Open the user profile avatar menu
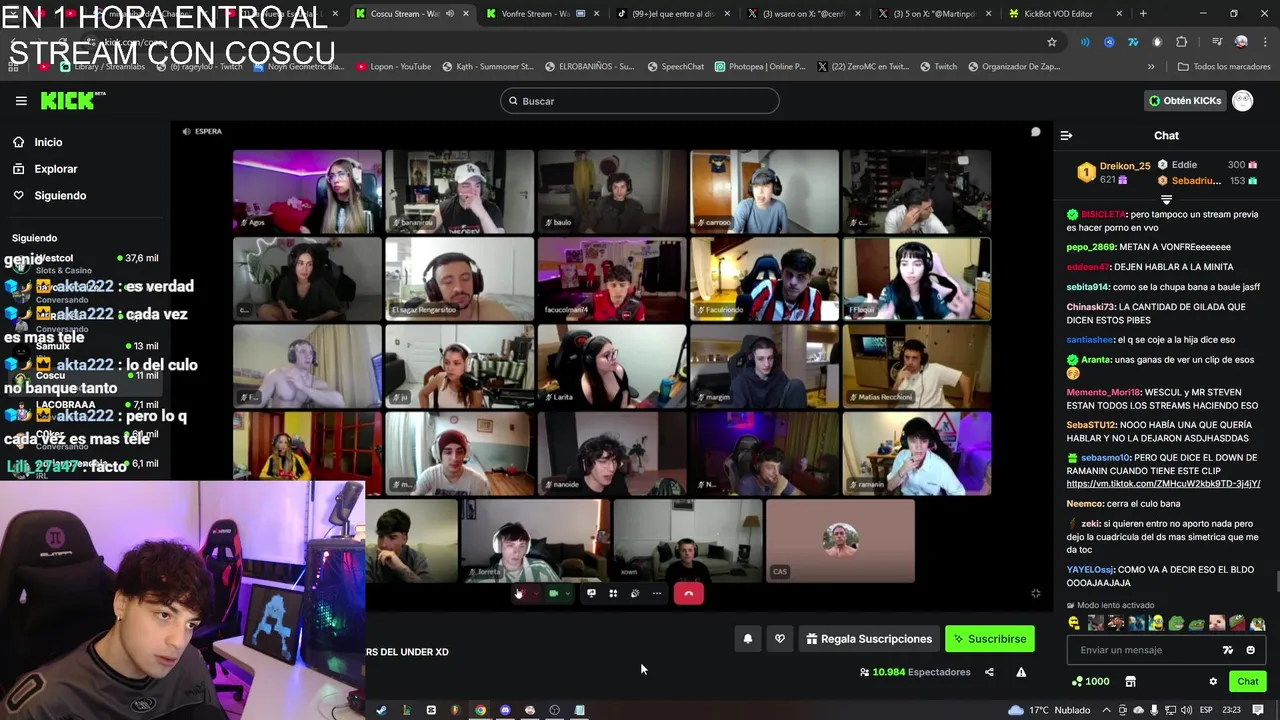 pos(1243,101)
